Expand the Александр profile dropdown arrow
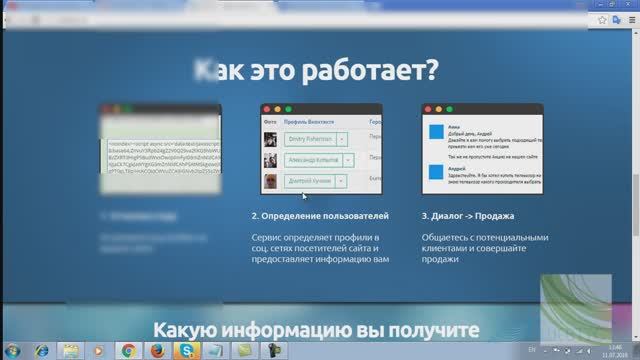Image resolution: width=640 pixels, height=360 pixels. coord(348,160)
